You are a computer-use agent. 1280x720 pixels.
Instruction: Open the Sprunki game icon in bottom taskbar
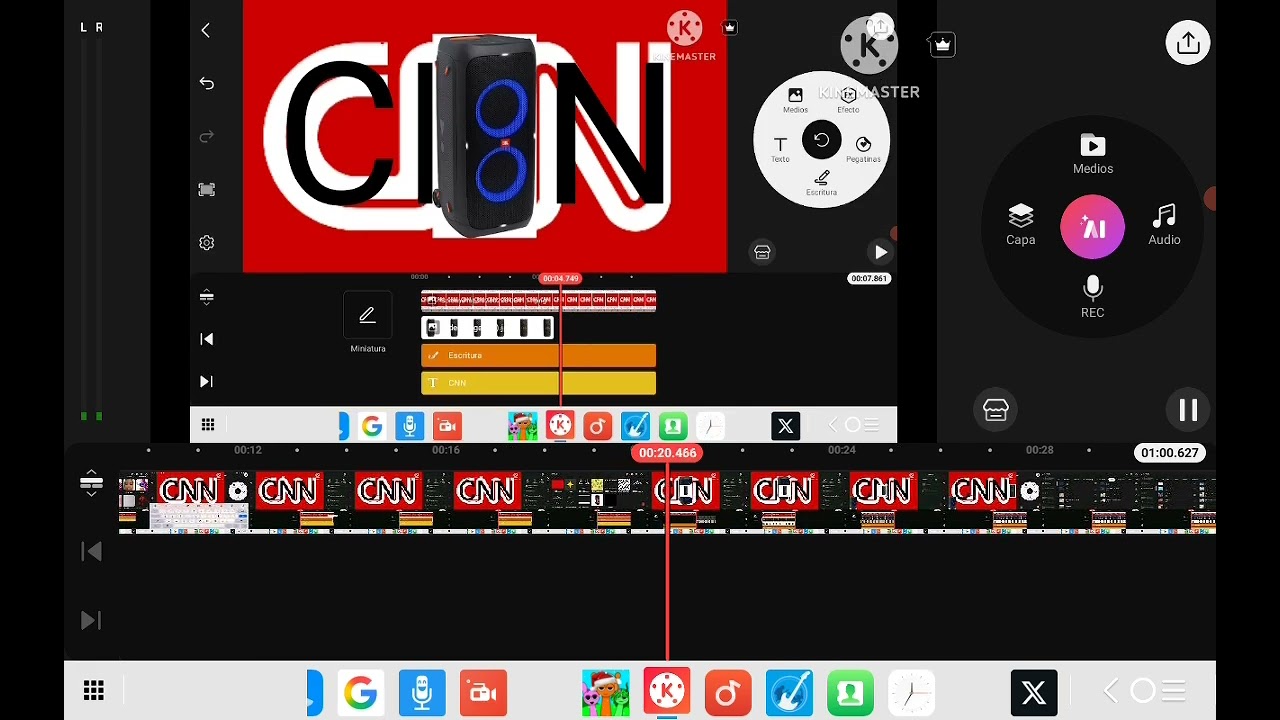[x=606, y=692]
